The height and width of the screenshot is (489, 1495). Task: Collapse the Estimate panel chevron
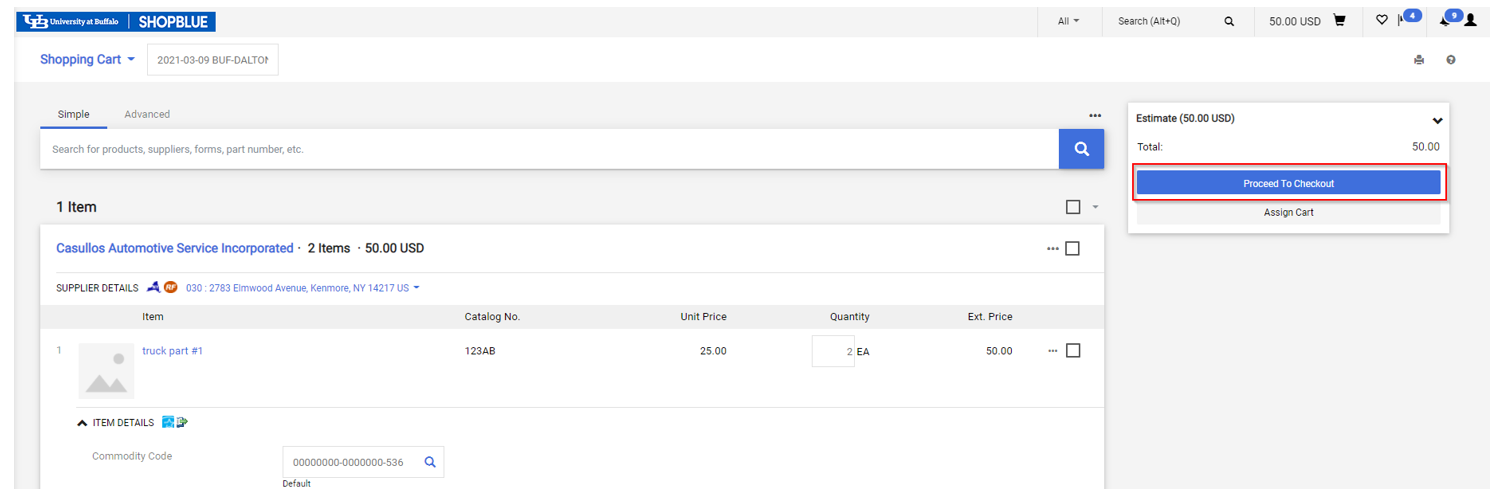pos(1437,120)
